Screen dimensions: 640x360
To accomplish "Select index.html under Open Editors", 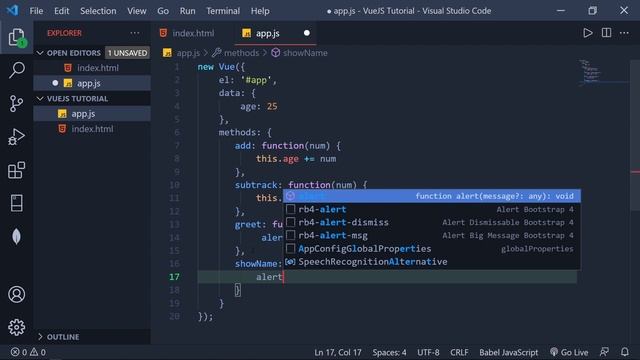I will click(x=92, y=68).
